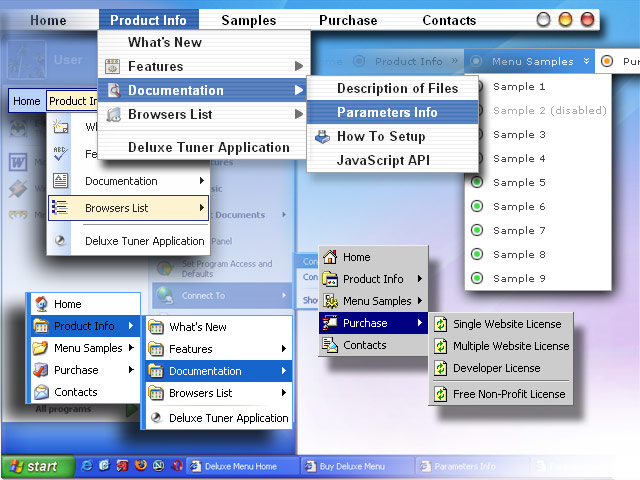Viewport: 640px width, 480px height.
Task: Toggle the orange radio button beside Pur tab
Action: [607, 61]
